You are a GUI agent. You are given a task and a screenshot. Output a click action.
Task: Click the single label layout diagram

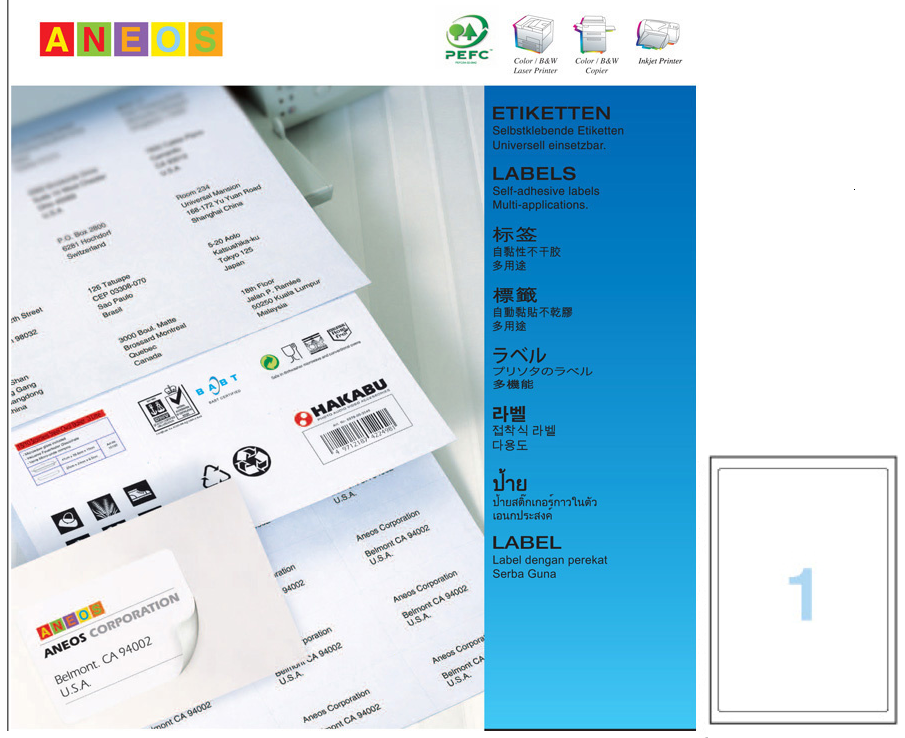[x=803, y=590]
